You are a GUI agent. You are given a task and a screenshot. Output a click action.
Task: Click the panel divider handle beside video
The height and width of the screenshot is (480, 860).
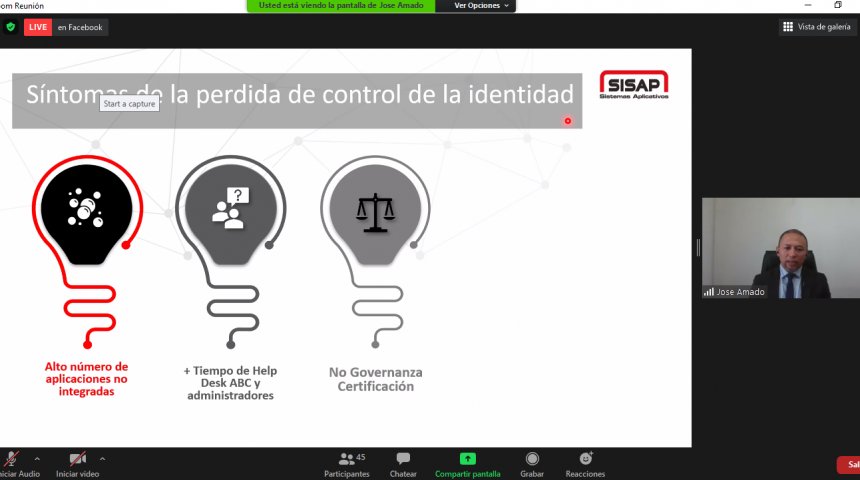pyautogui.click(x=698, y=248)
